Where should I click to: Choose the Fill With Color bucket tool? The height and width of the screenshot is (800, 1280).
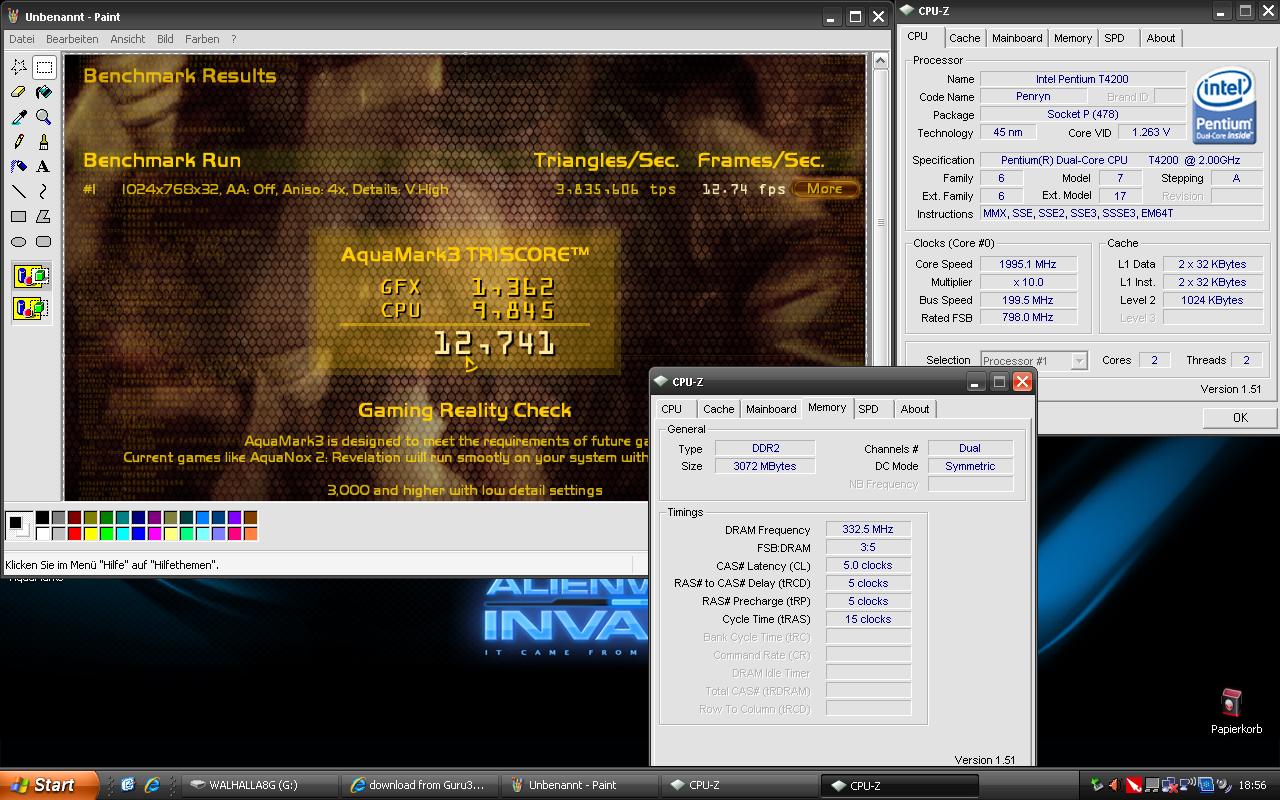44,92
